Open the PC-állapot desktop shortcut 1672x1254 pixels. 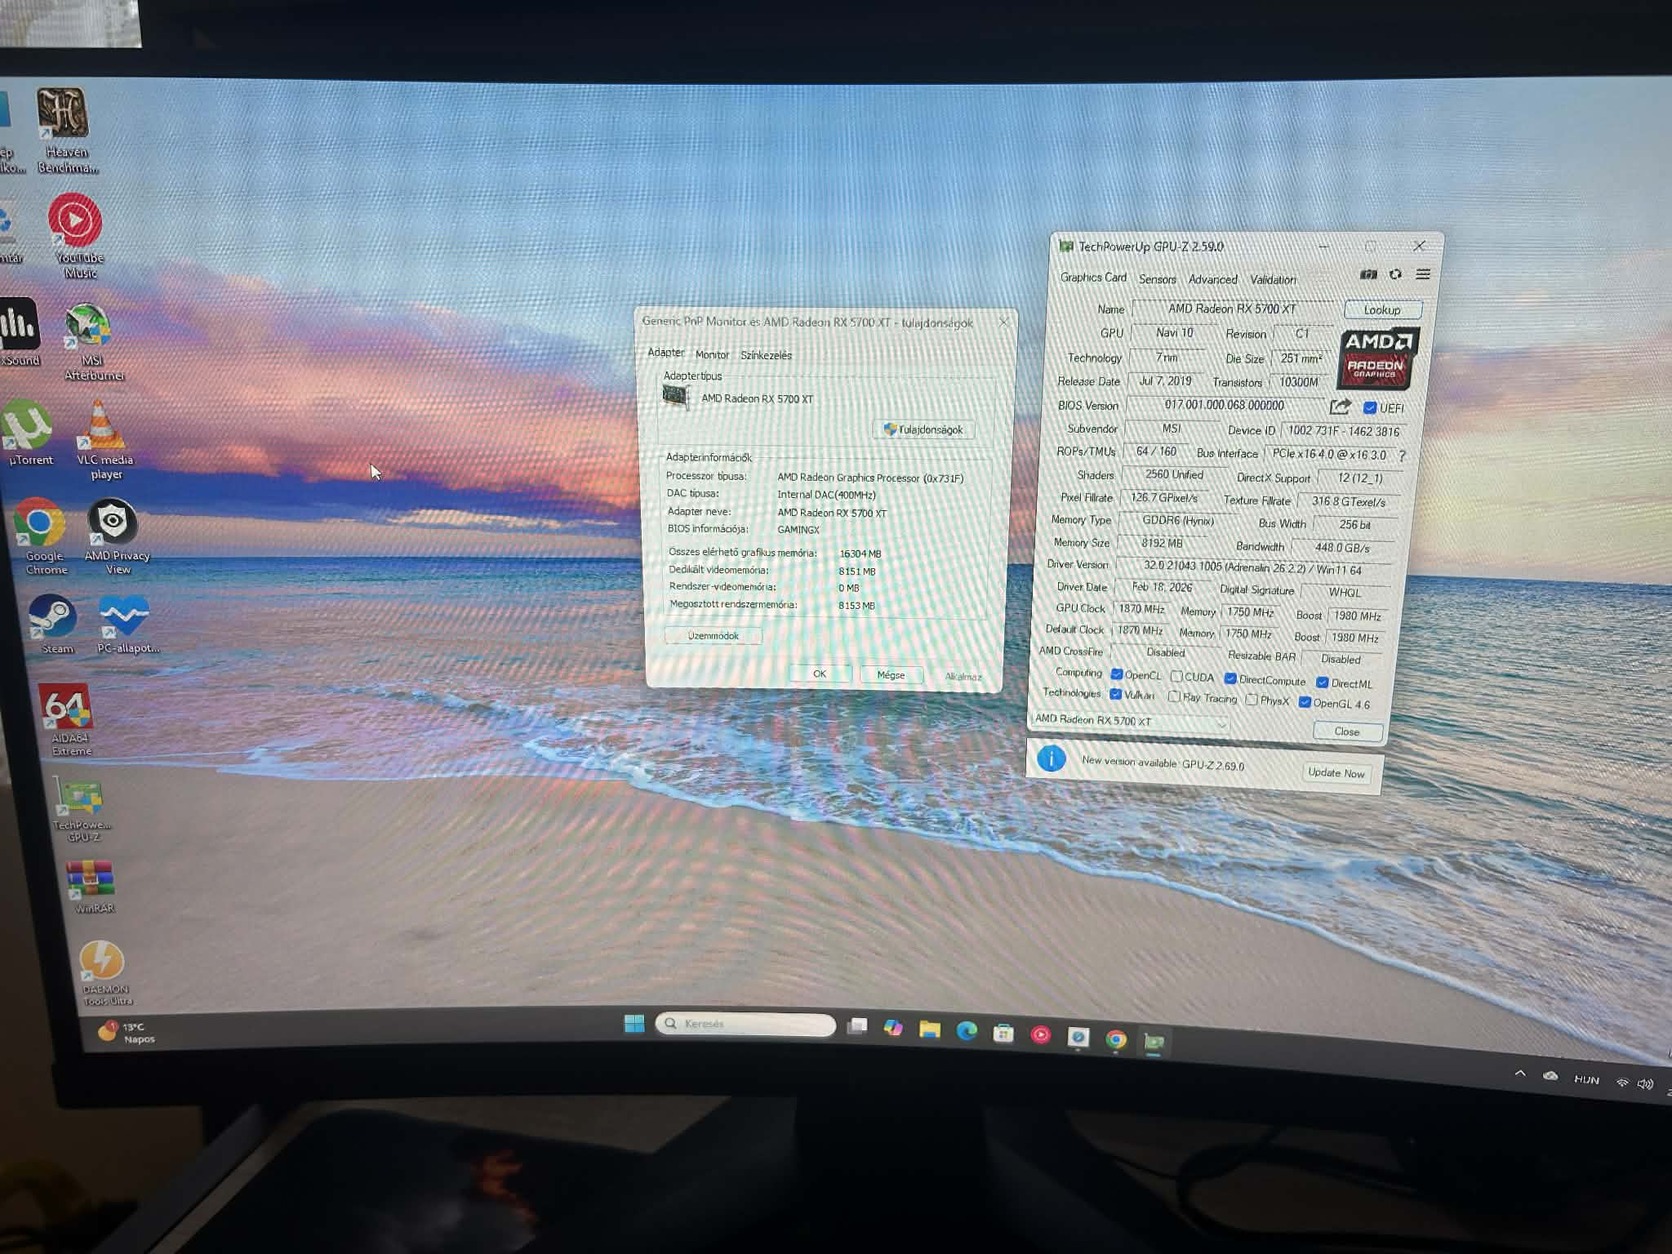pyautogui.click(x=126, y=624)
